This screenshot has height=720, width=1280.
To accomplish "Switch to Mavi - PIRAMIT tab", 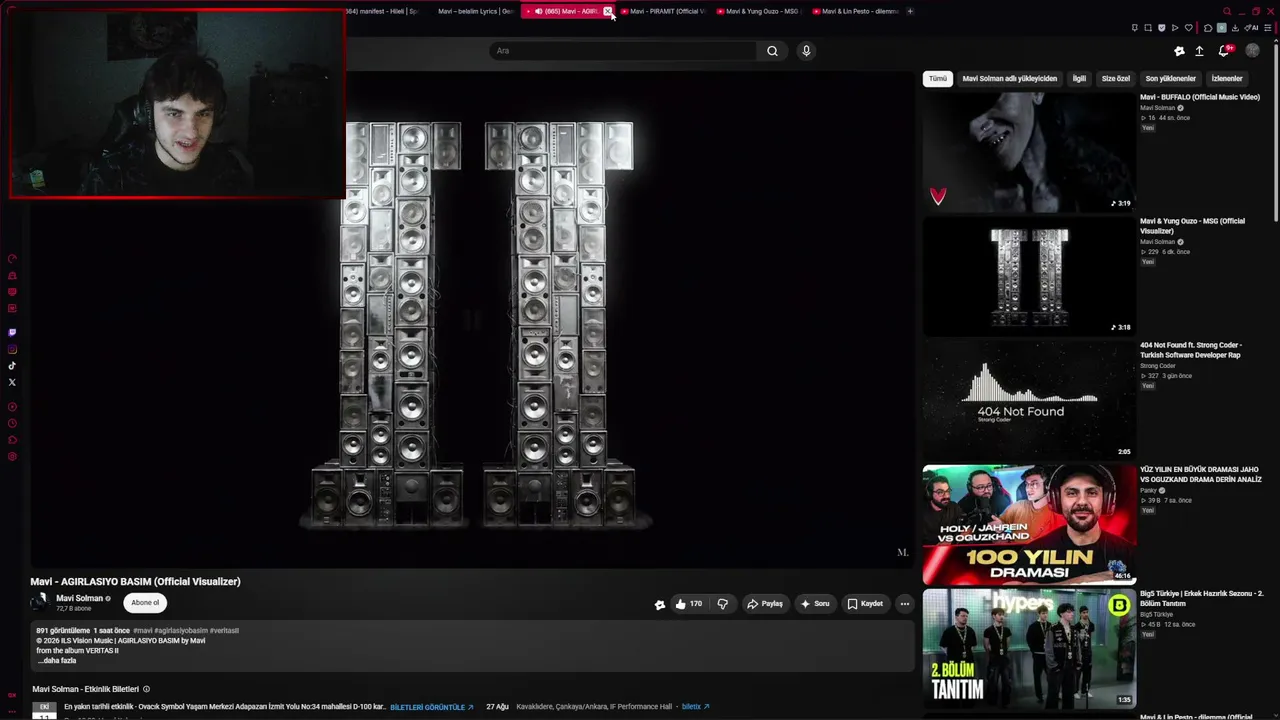I will click(x=662, y=11).
